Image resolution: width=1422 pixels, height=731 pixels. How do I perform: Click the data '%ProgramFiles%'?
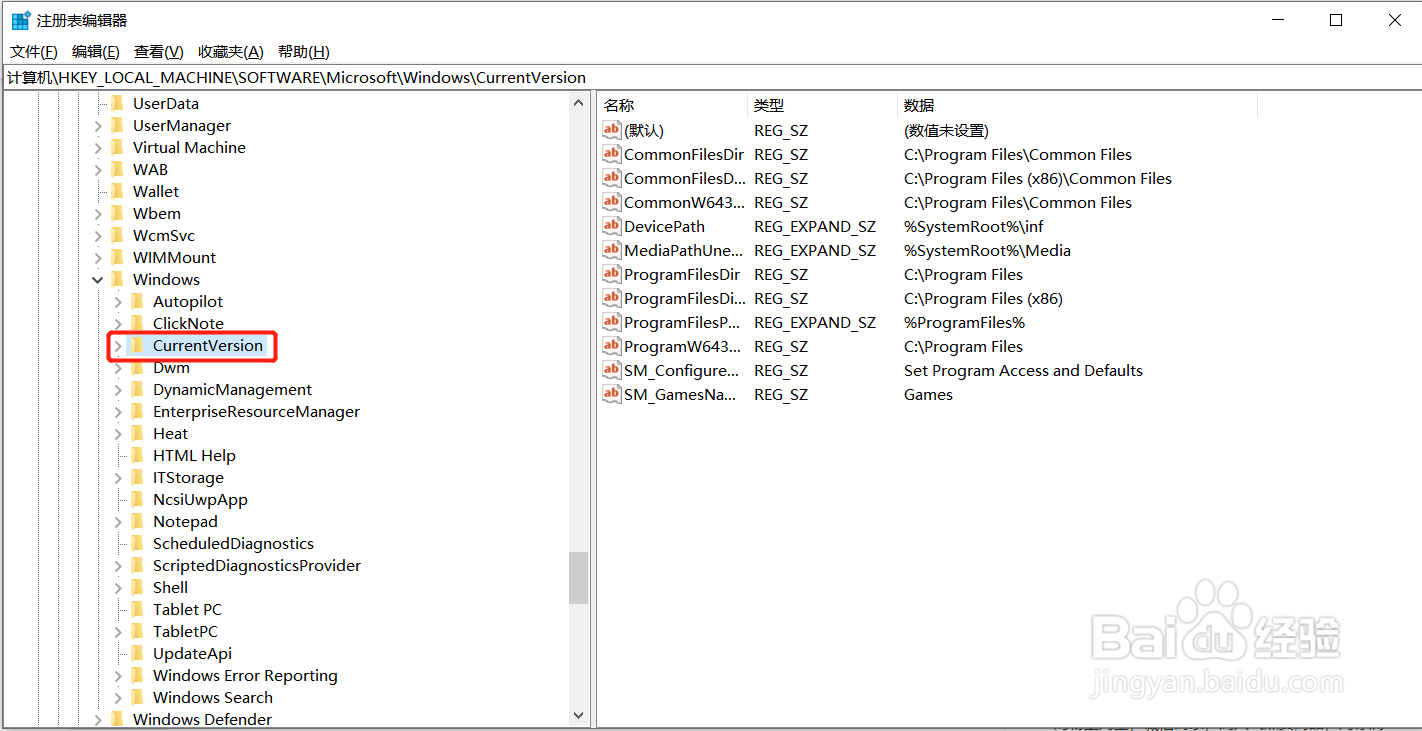[964, 322]
